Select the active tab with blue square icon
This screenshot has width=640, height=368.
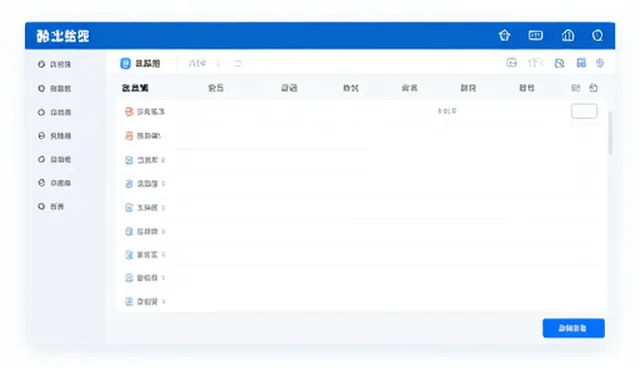coord(140,63)
